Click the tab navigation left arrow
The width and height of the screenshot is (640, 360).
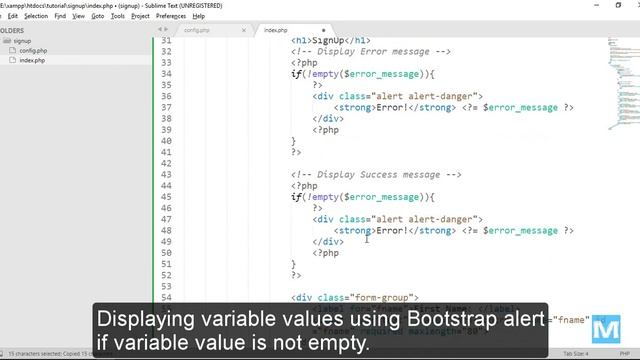(x=160, y=29)
